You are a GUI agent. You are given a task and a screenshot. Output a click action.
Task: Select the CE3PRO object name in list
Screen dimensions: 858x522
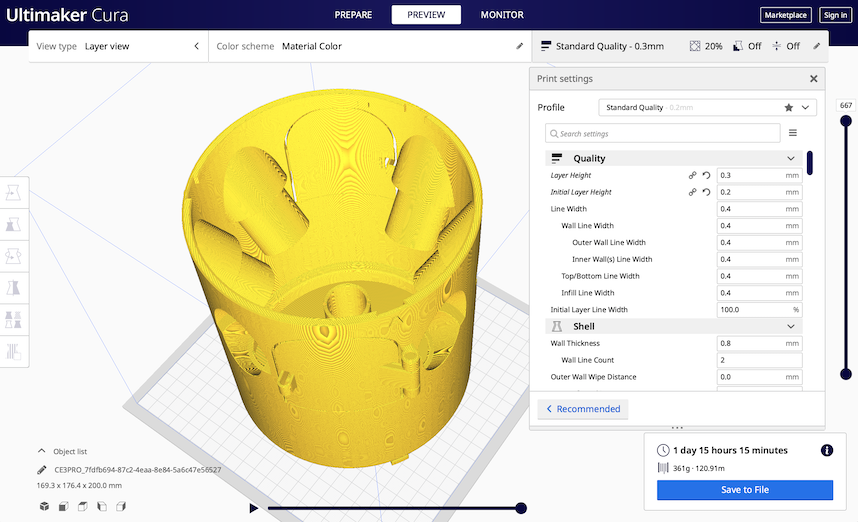[137, 469]
